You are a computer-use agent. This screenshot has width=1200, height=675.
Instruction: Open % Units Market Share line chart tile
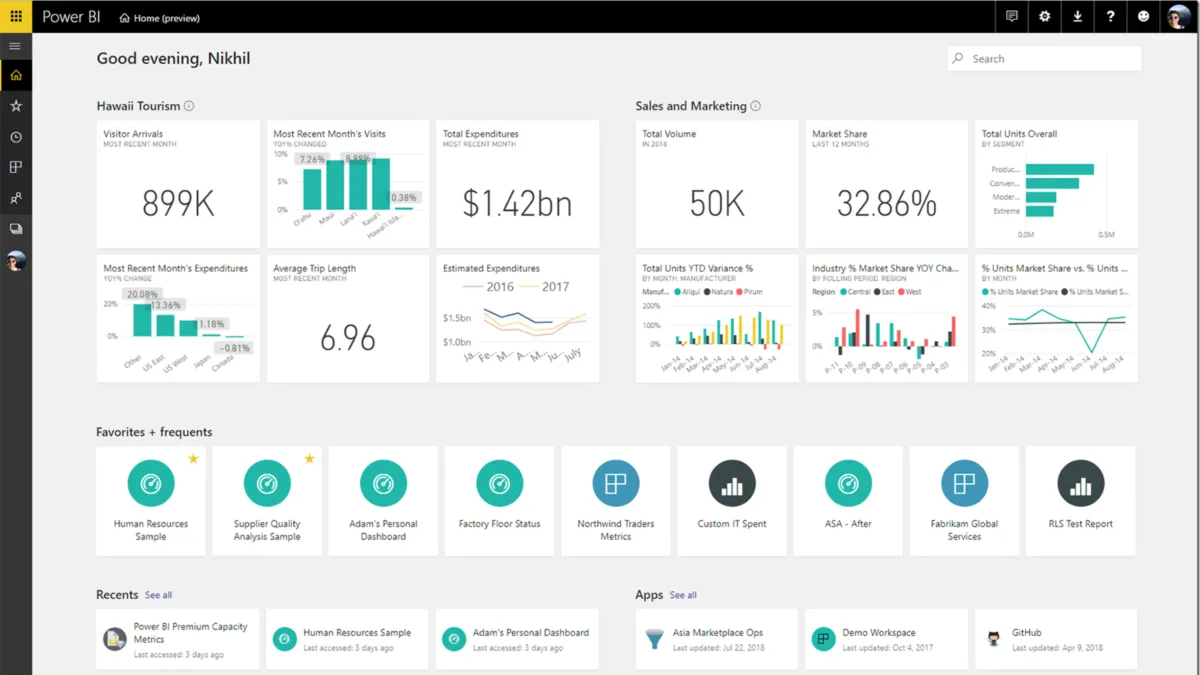(x=1056, y=318)
